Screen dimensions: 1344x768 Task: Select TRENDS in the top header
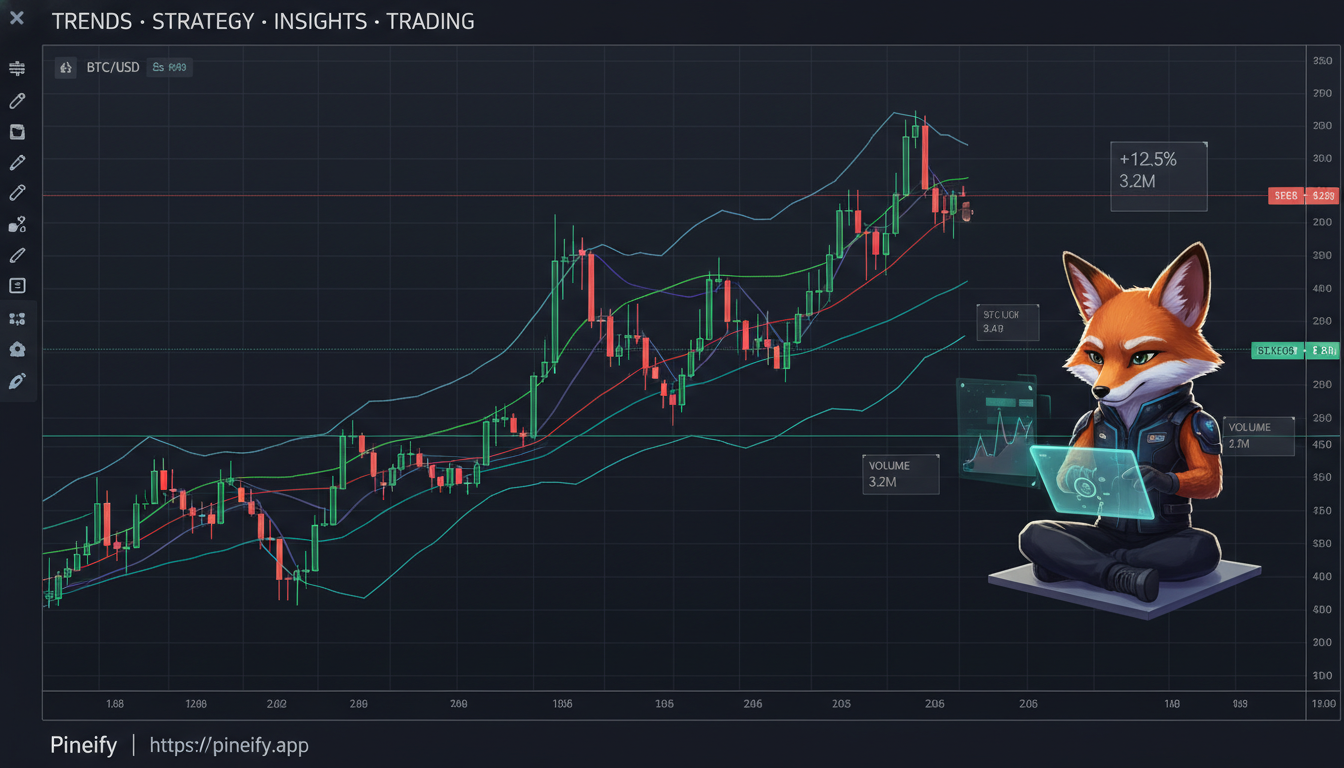pos(92,21)
